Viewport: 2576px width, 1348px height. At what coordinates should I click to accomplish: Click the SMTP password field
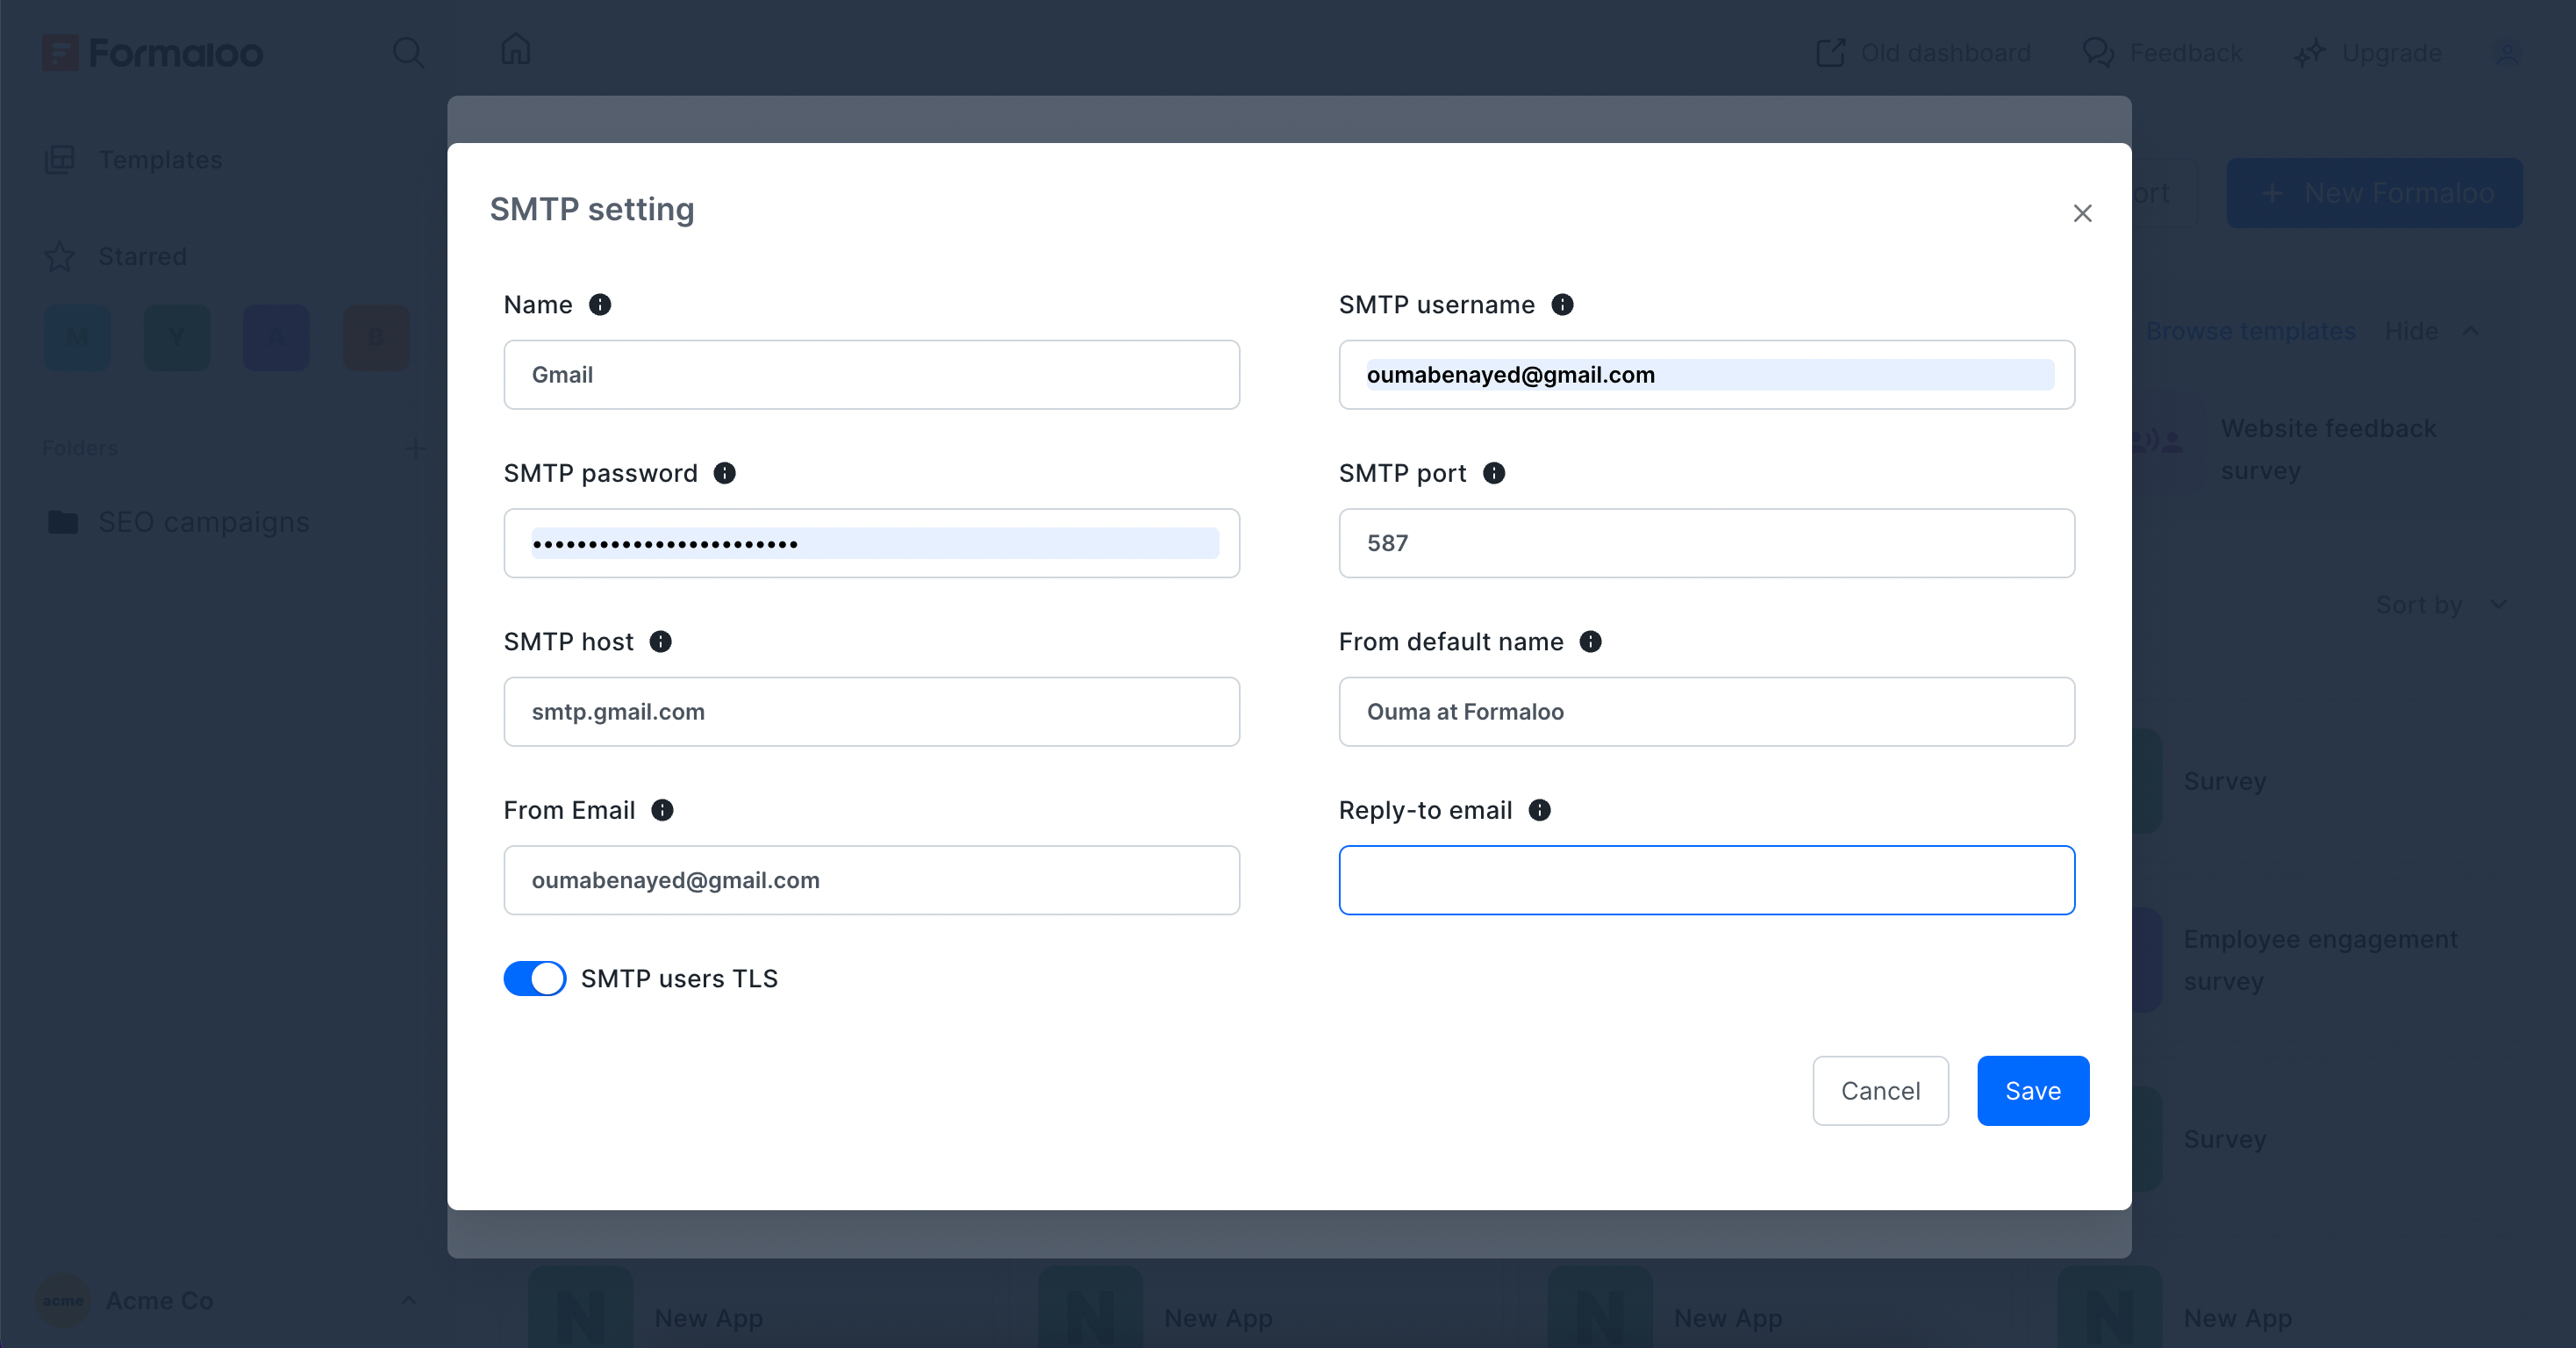point(872,543)
